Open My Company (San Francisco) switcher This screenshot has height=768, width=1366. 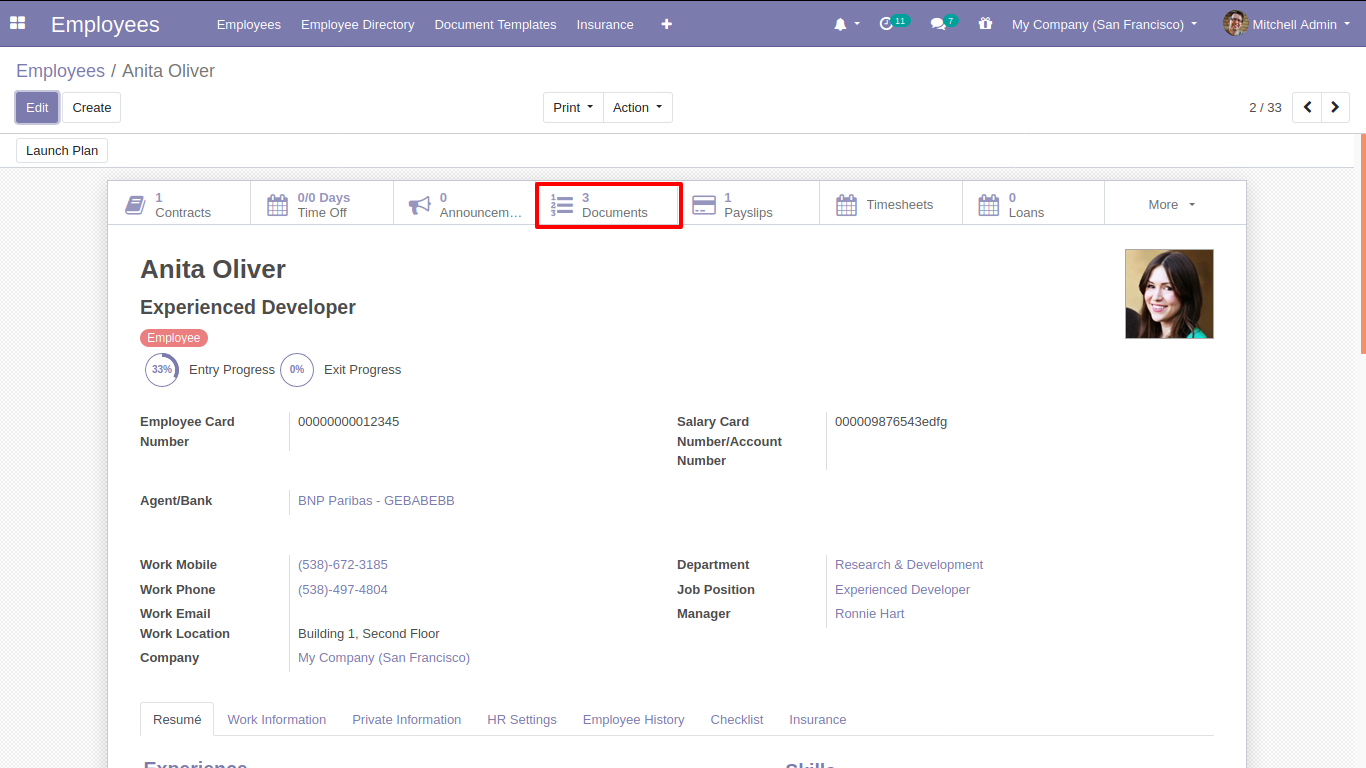coord(1104,24)
